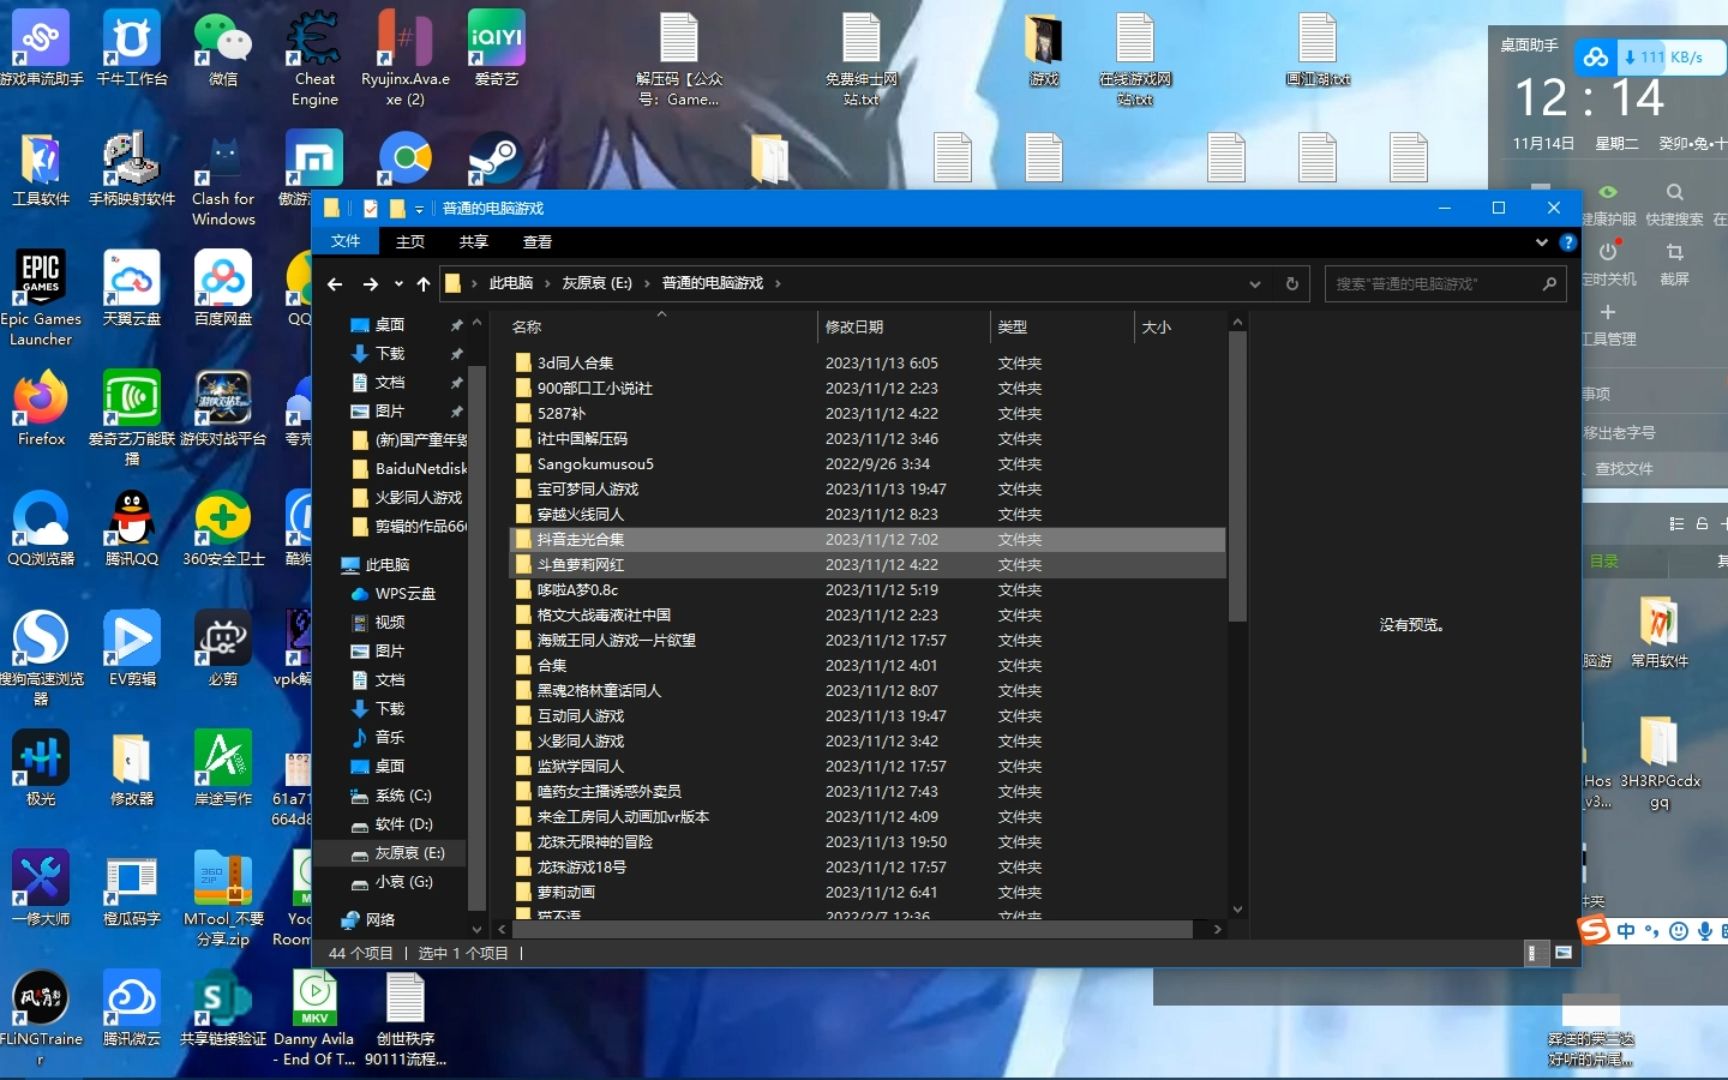Open 360安全卫士 desktop icon
Viewport: 1728px width, 1080px height.
[223, 528]
